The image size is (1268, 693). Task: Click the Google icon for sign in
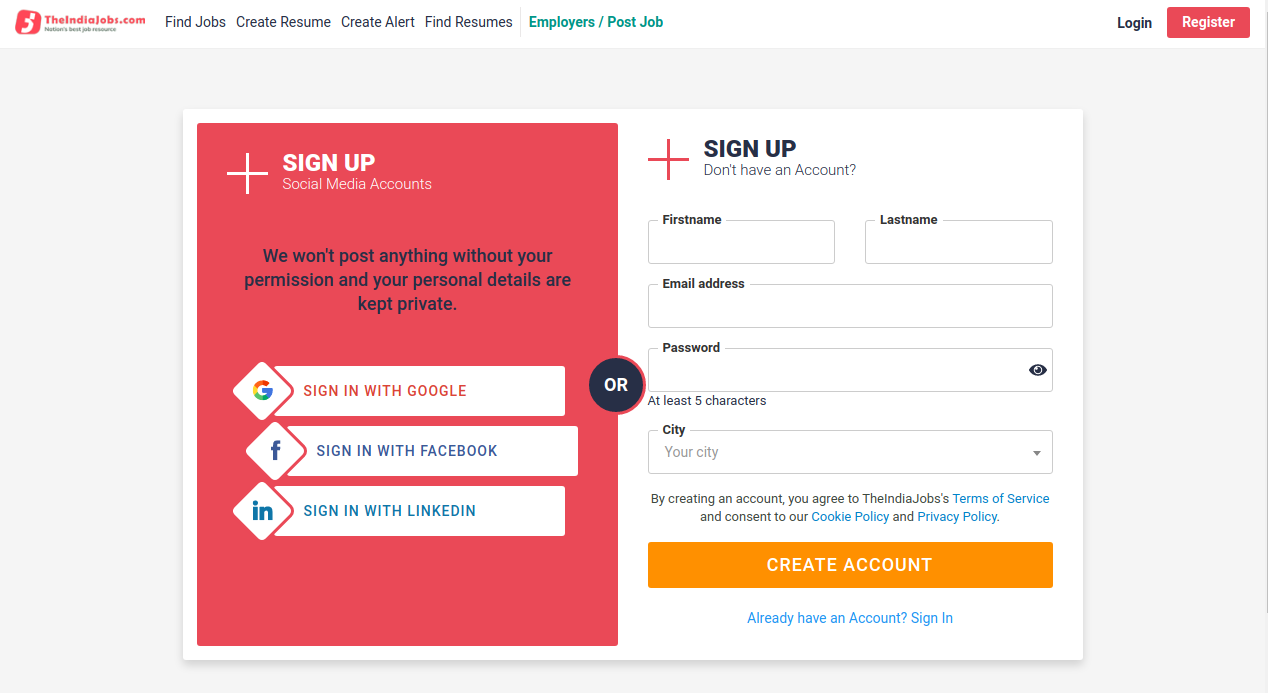click(262, 391)
